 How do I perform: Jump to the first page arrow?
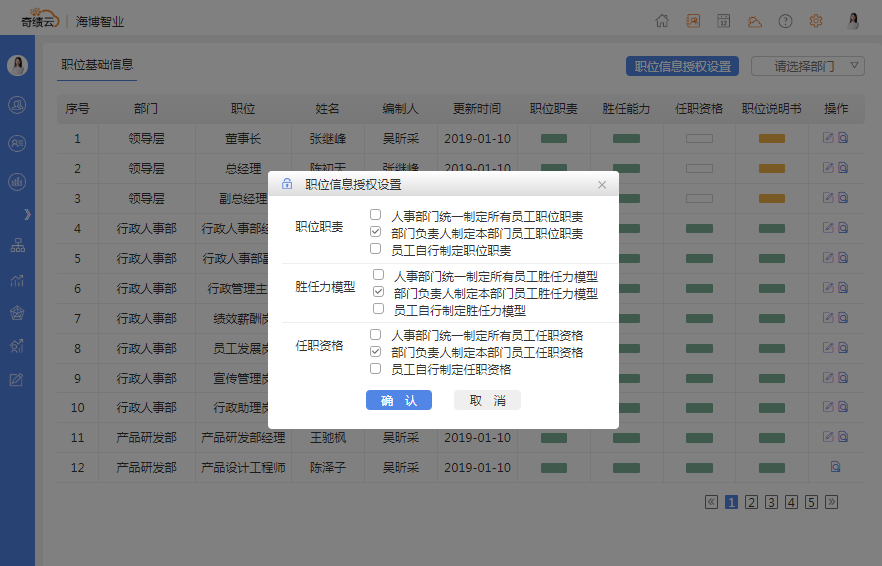[x=711, y=502]
